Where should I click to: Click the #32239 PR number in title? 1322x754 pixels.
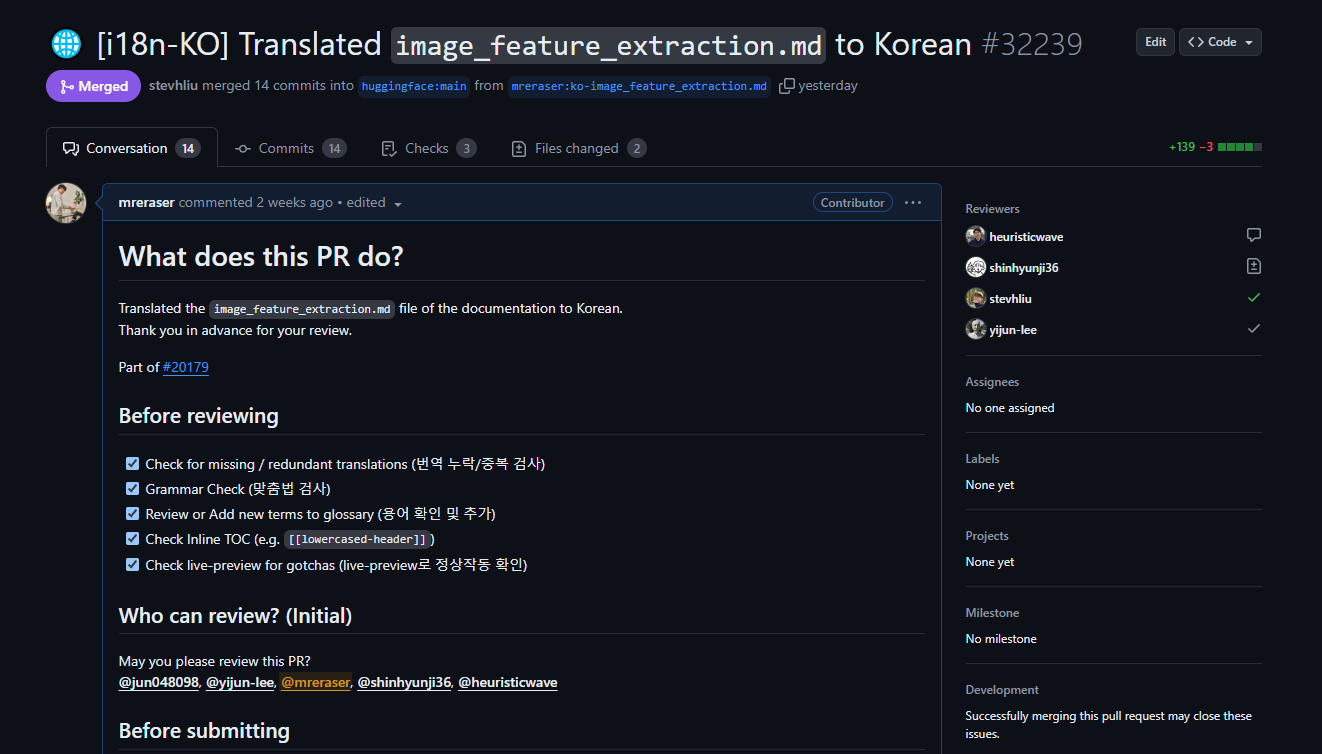(x=1031, y=44)
